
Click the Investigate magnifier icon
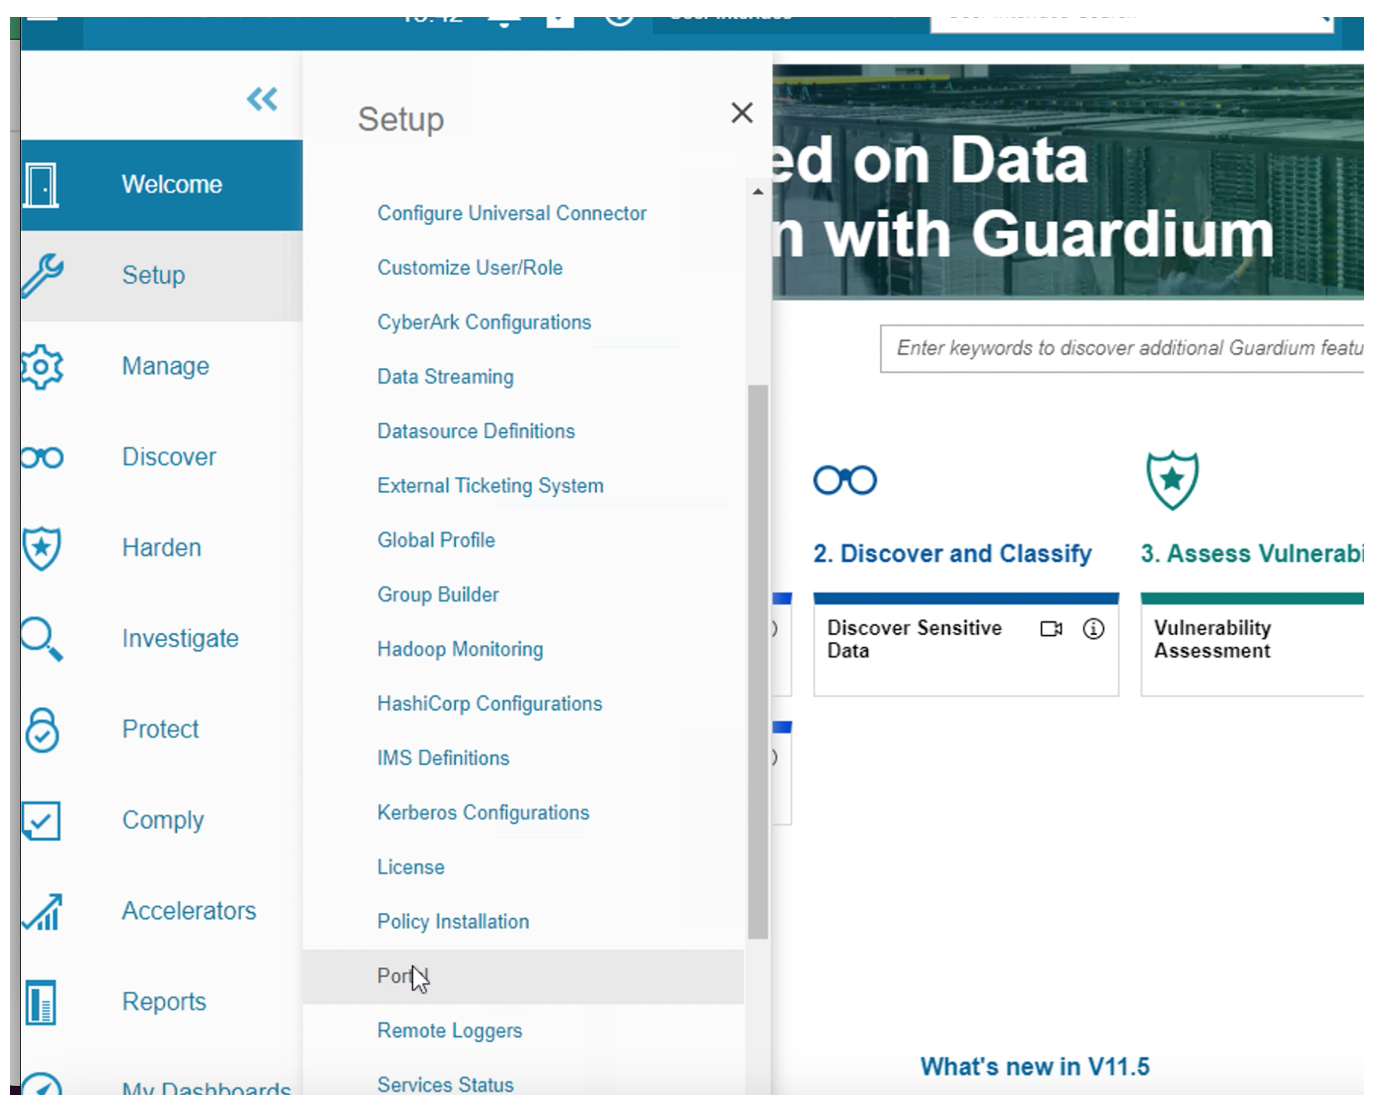(42, 640)
